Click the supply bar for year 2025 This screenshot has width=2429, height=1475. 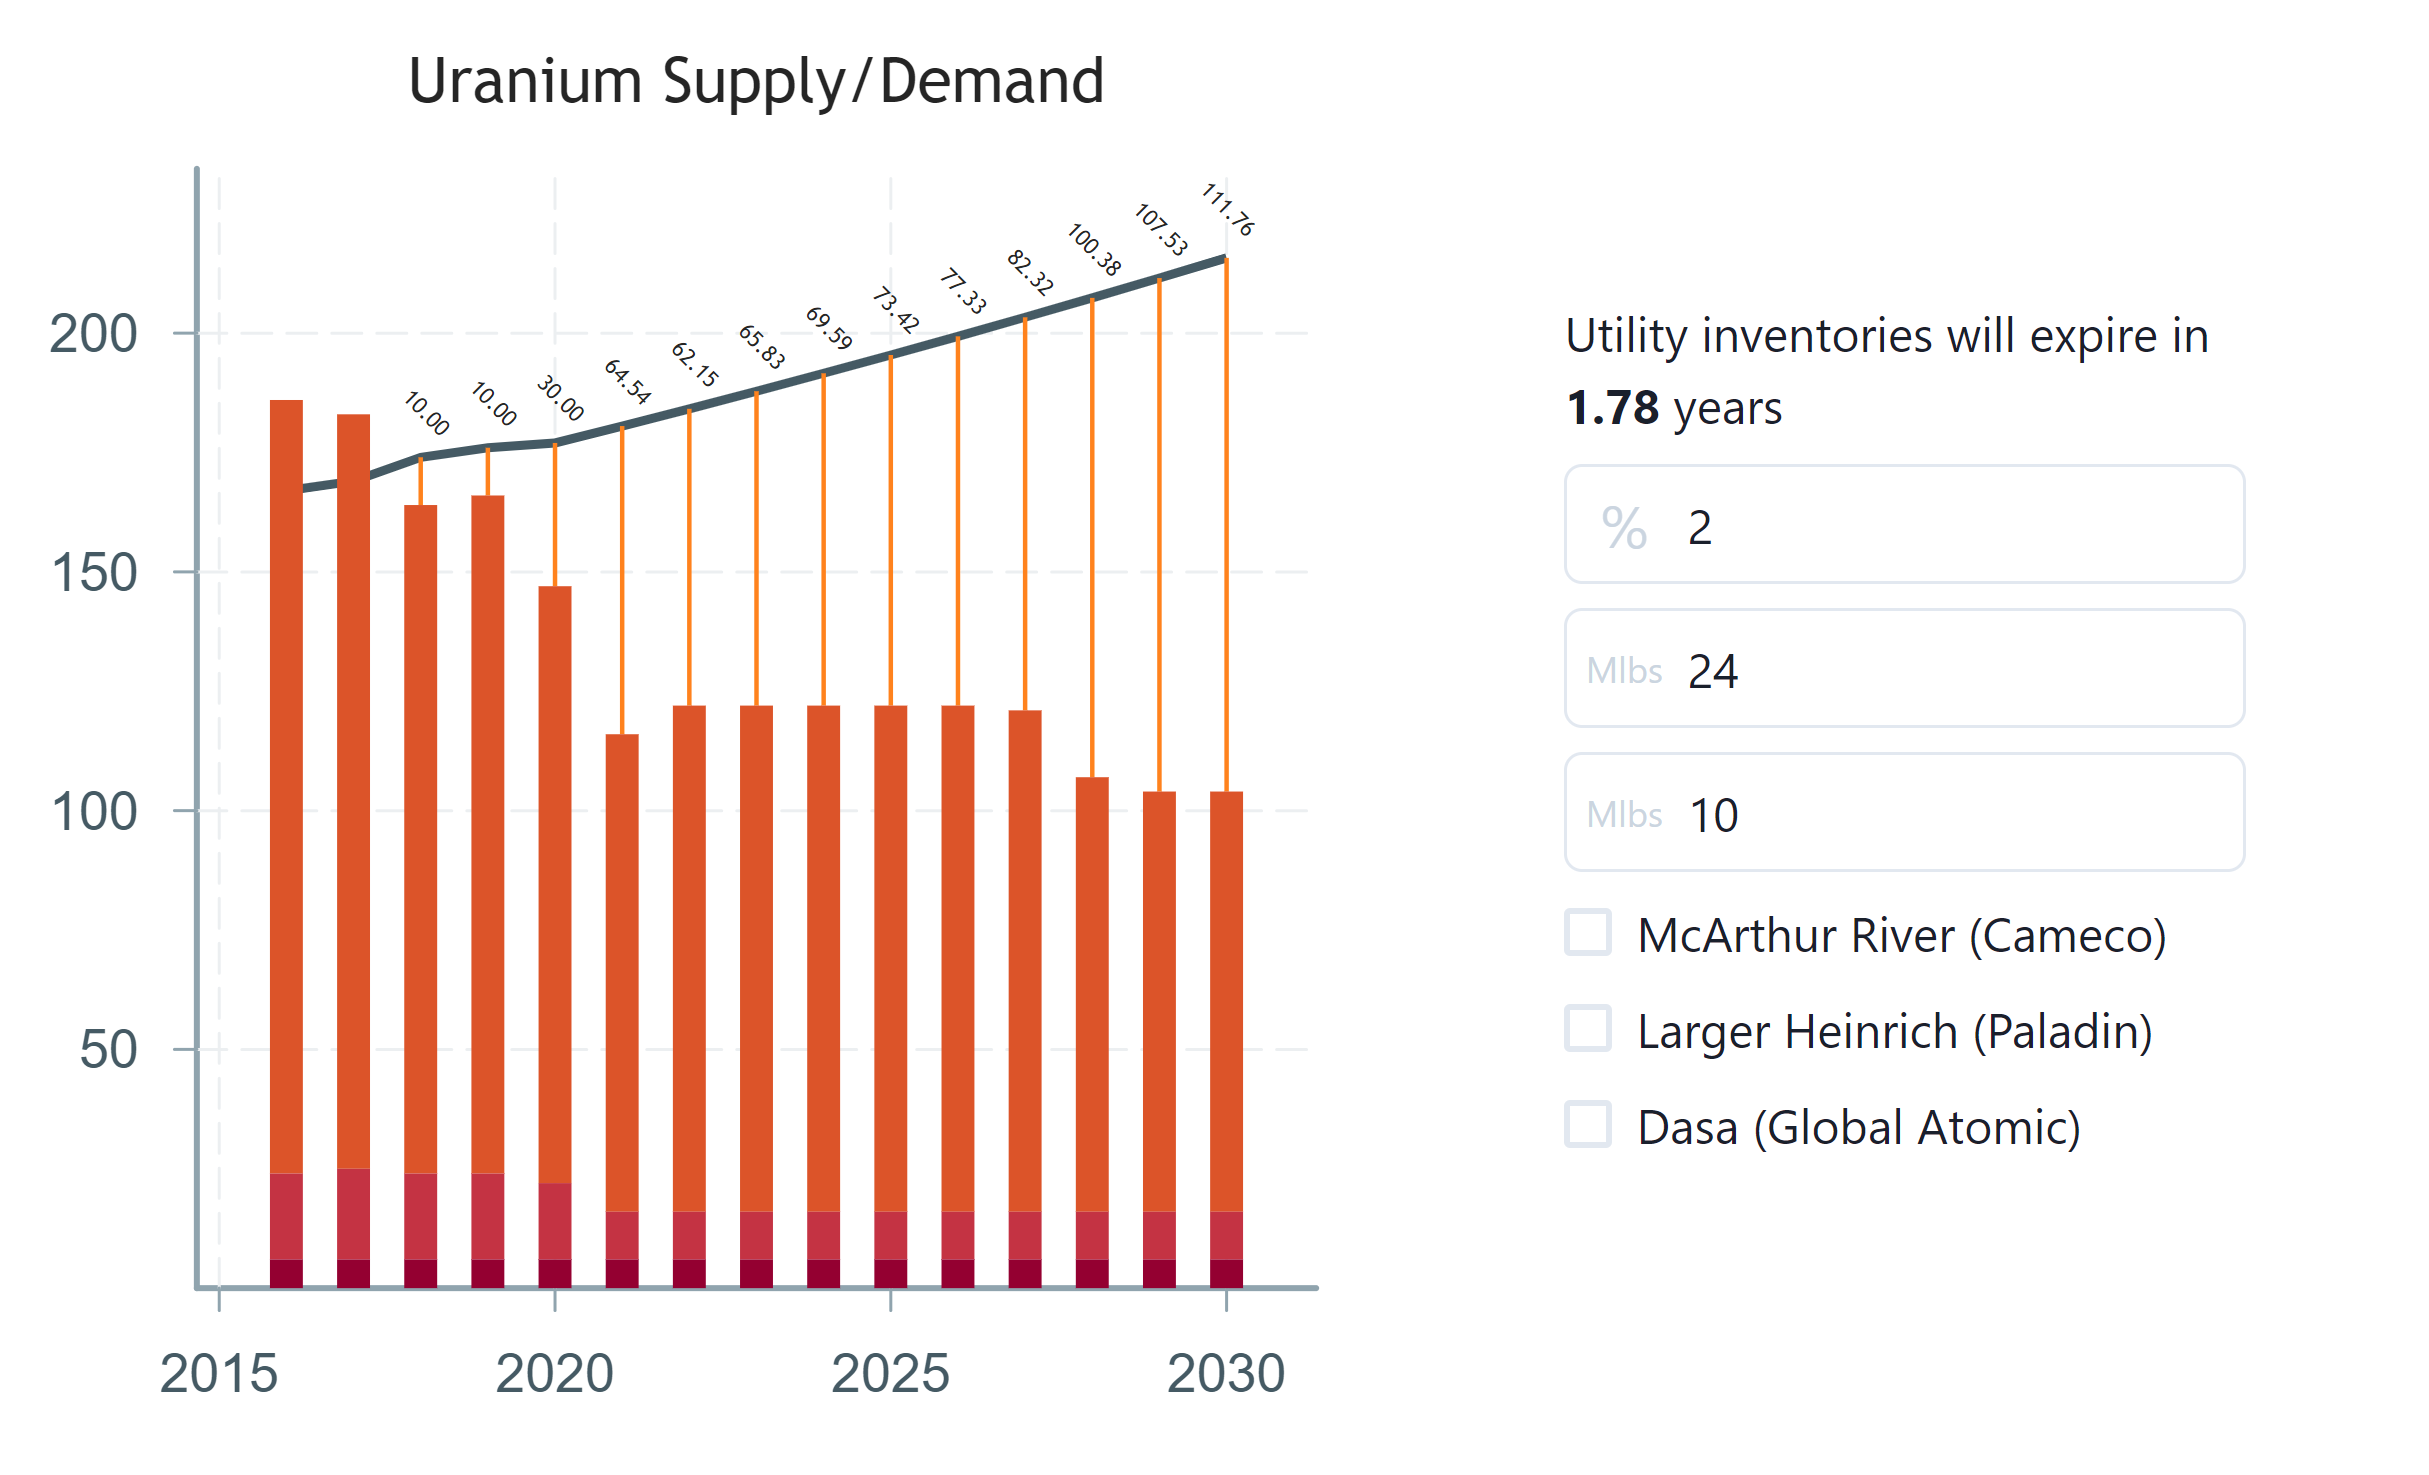[891, 996]
